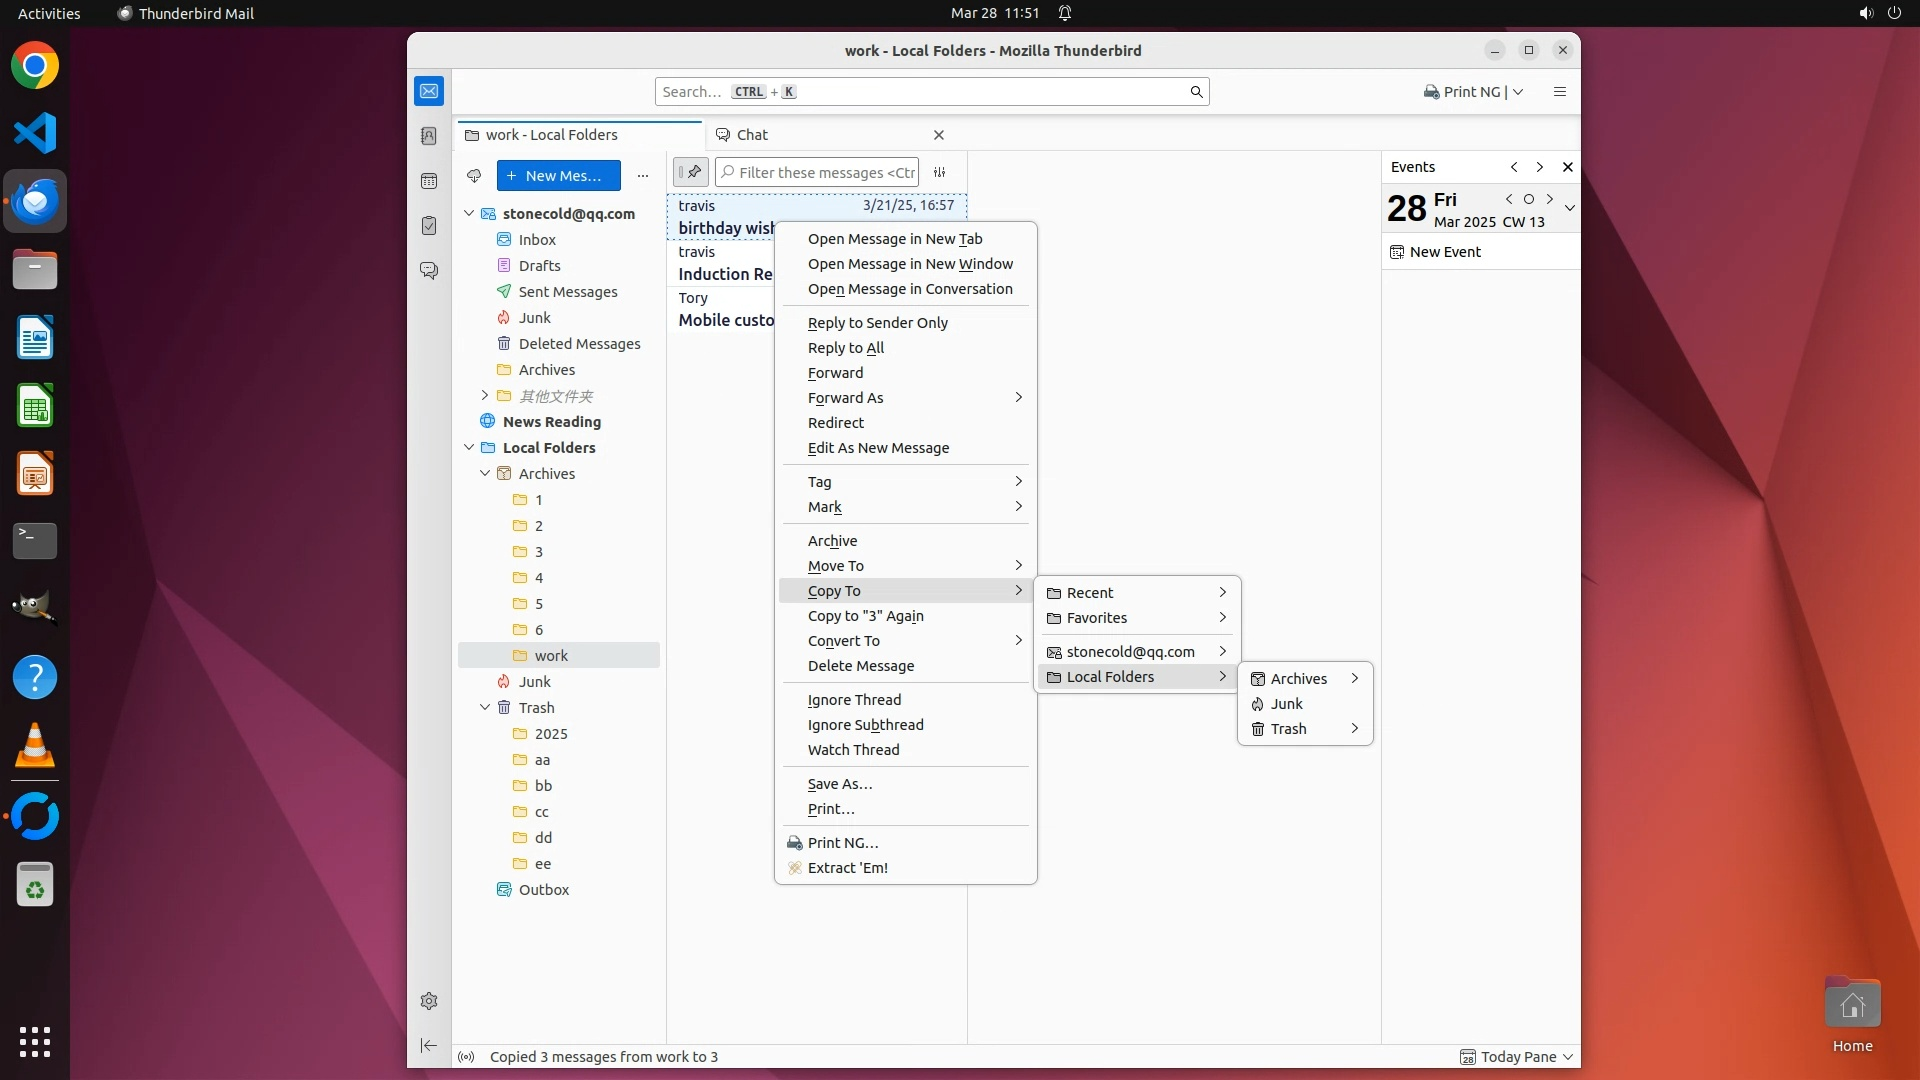Image resolution: width=1920 pixels, height=1080 pixels.
Task: Collapse the Trash folder tree
Action: click(485, 708)
